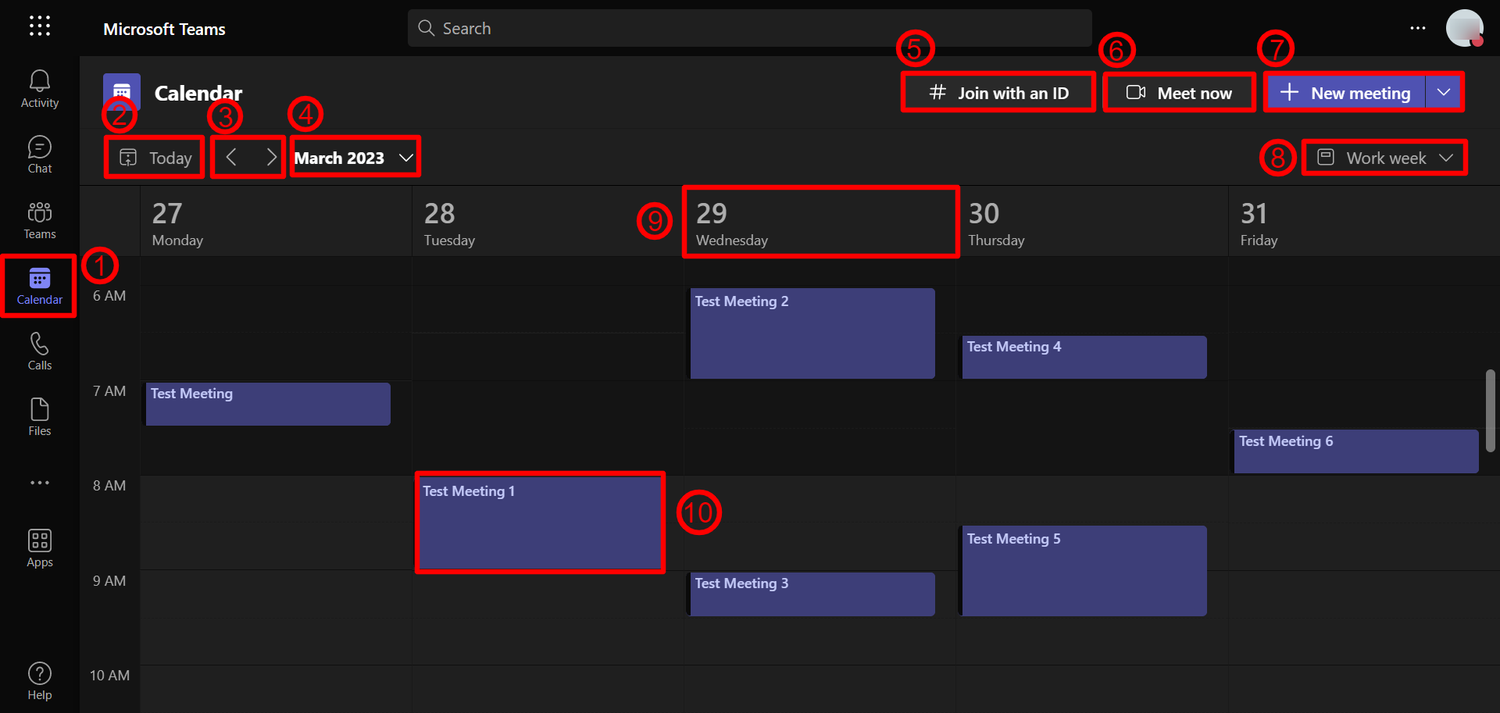Open the Test Meeting 6 event
This screenshot has width=1500, height=713.
click(1356, 451)
